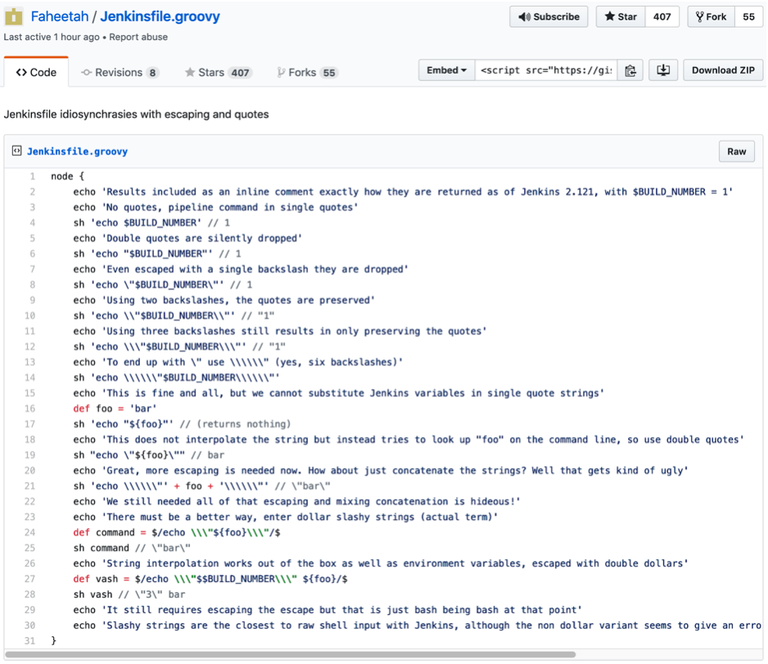Click the "def foo = 'bar'" line

115,408
